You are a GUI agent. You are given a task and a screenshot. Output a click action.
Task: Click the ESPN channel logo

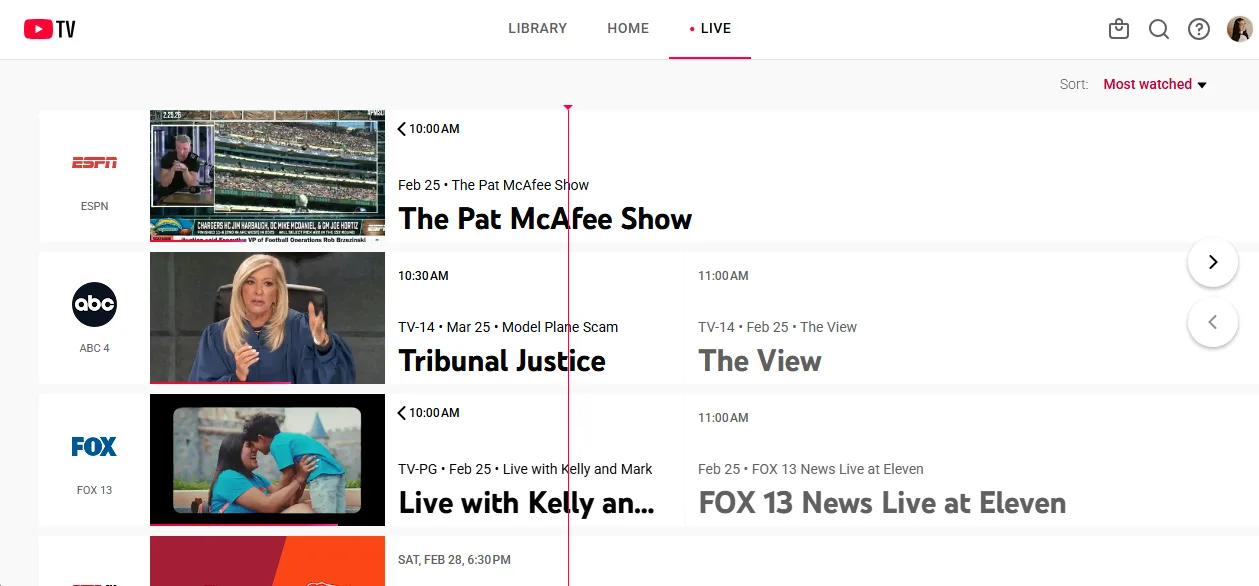coord(94,163)
